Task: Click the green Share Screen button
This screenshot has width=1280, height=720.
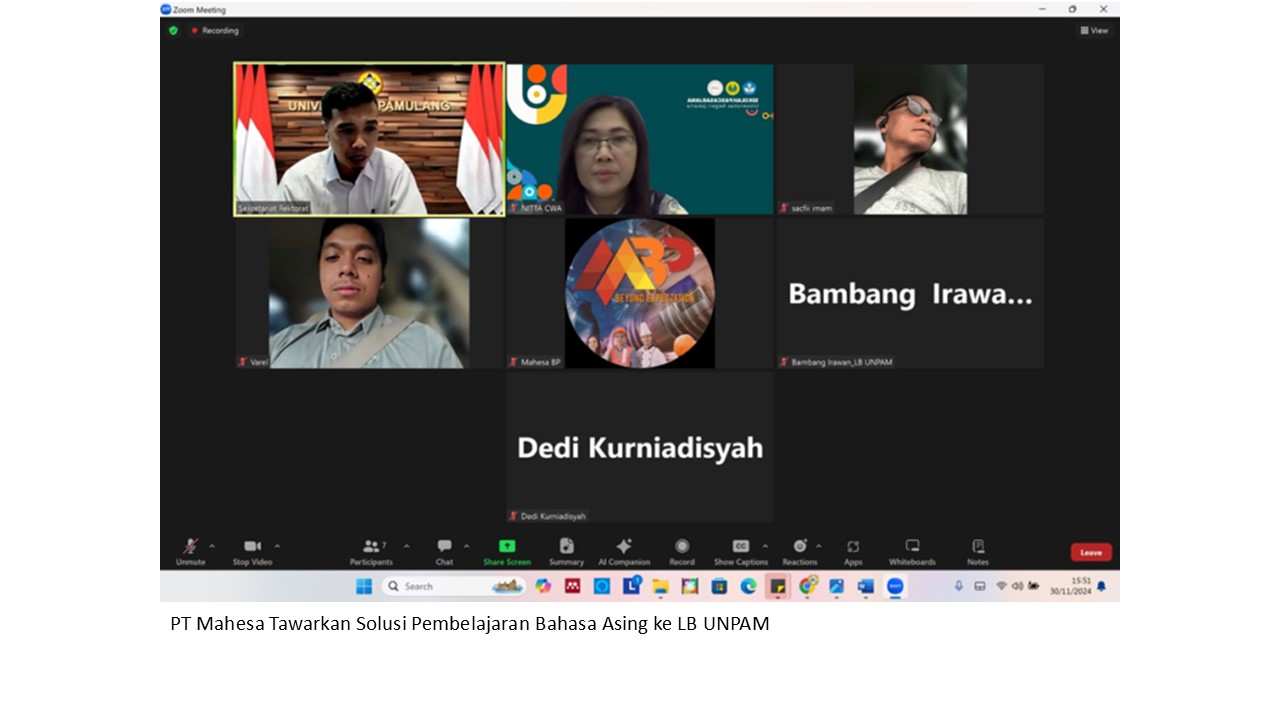Action: click(507, 551)
